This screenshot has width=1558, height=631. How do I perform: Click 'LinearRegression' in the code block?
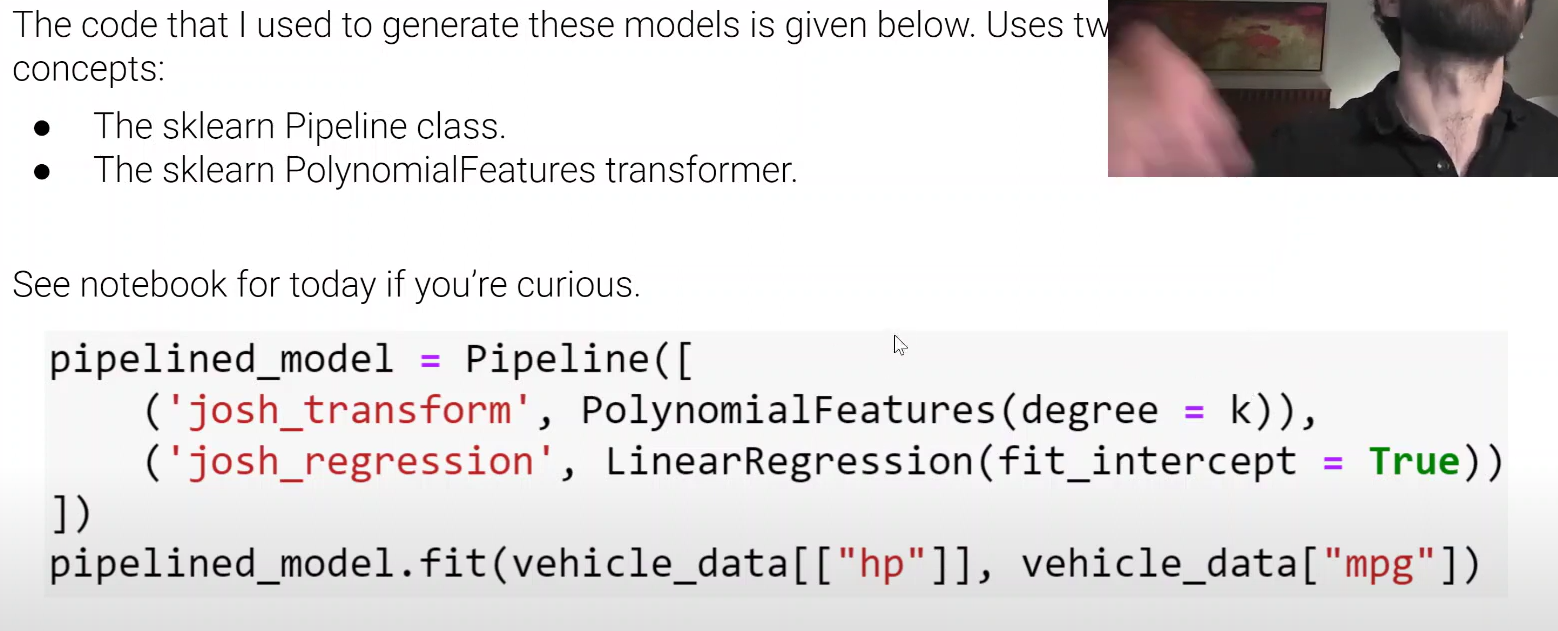[788, 462]
